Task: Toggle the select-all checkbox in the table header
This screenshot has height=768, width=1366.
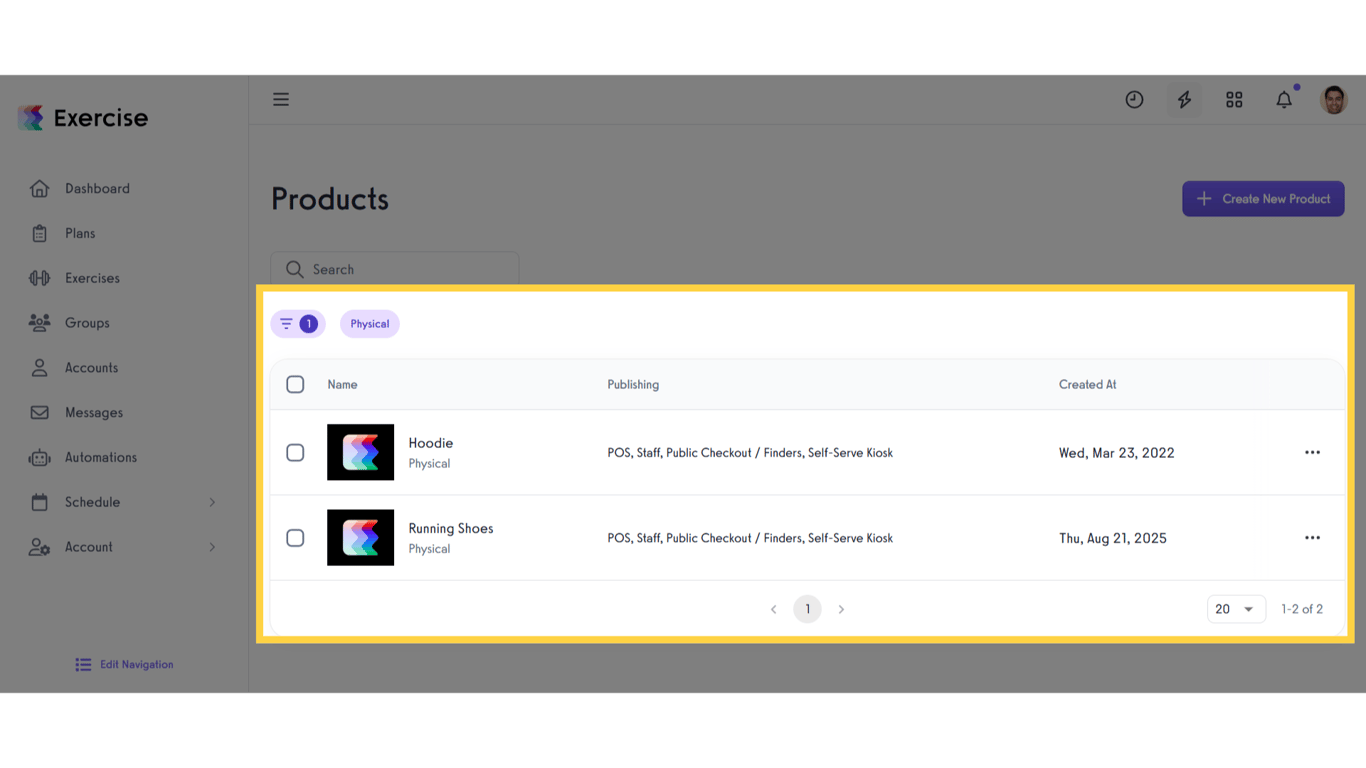Action: coord(295,383)
